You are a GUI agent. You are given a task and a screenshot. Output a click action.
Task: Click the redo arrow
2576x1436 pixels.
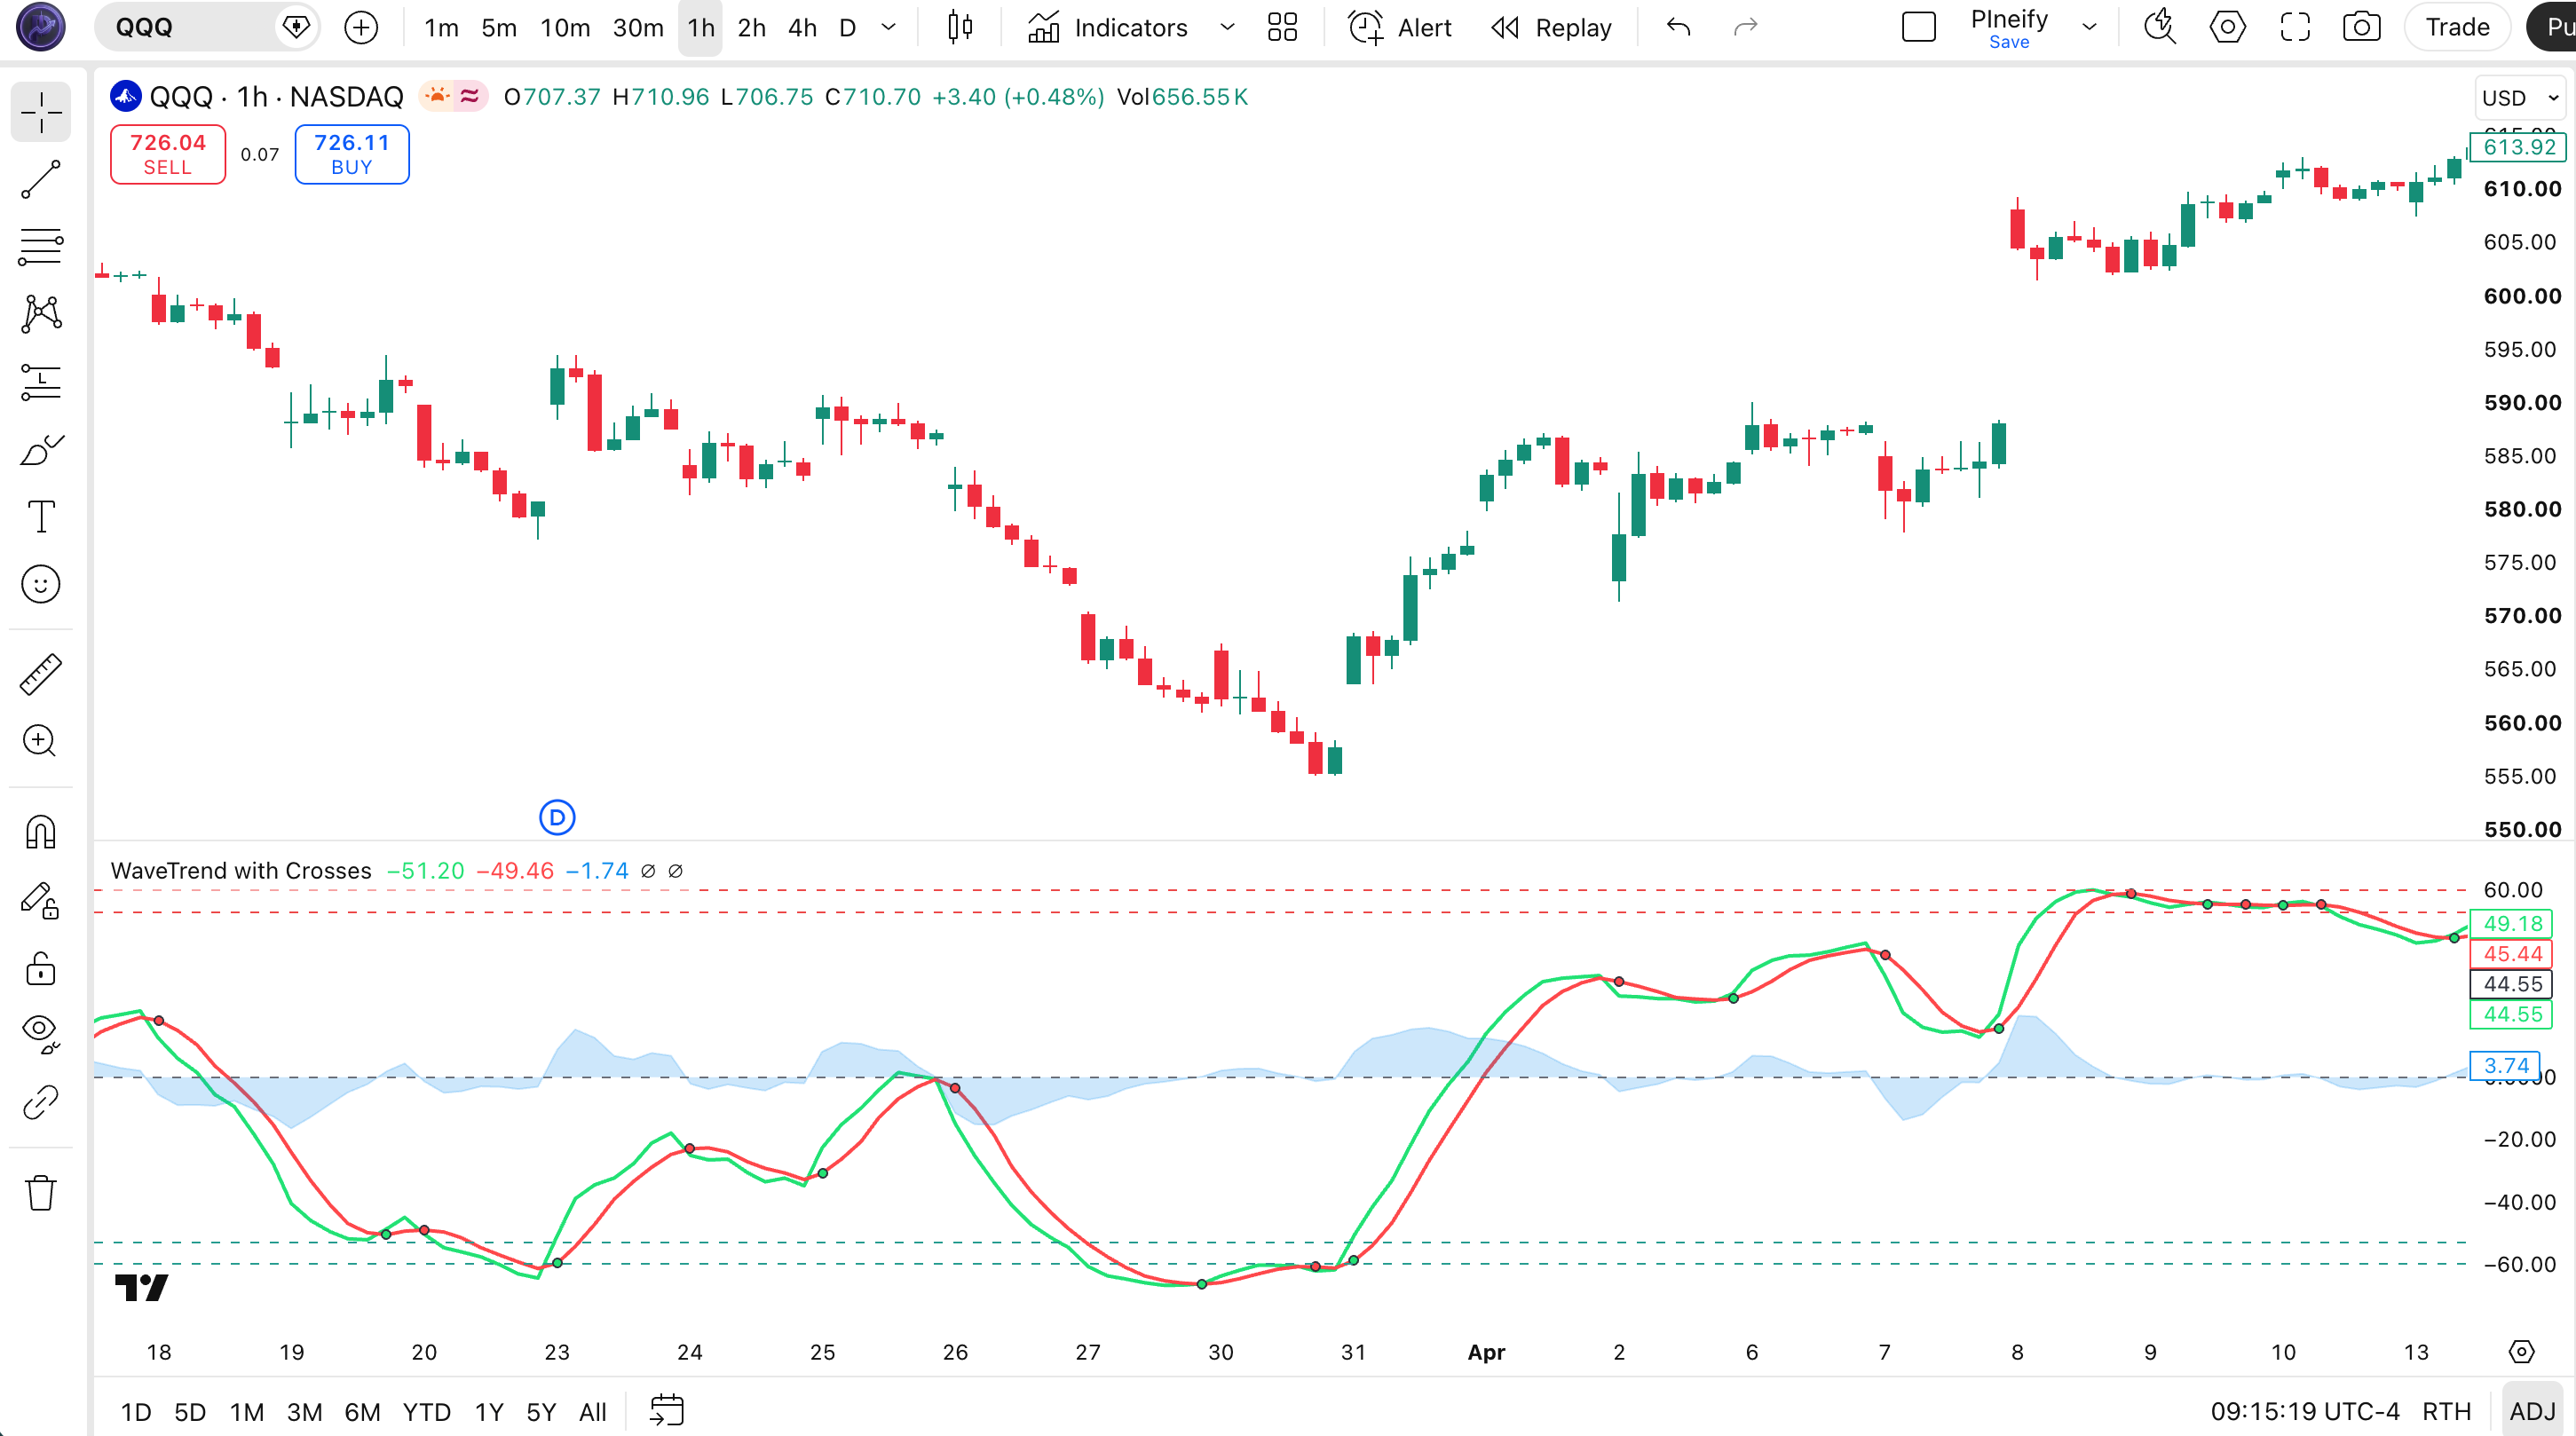click(x=1745, y=27)
